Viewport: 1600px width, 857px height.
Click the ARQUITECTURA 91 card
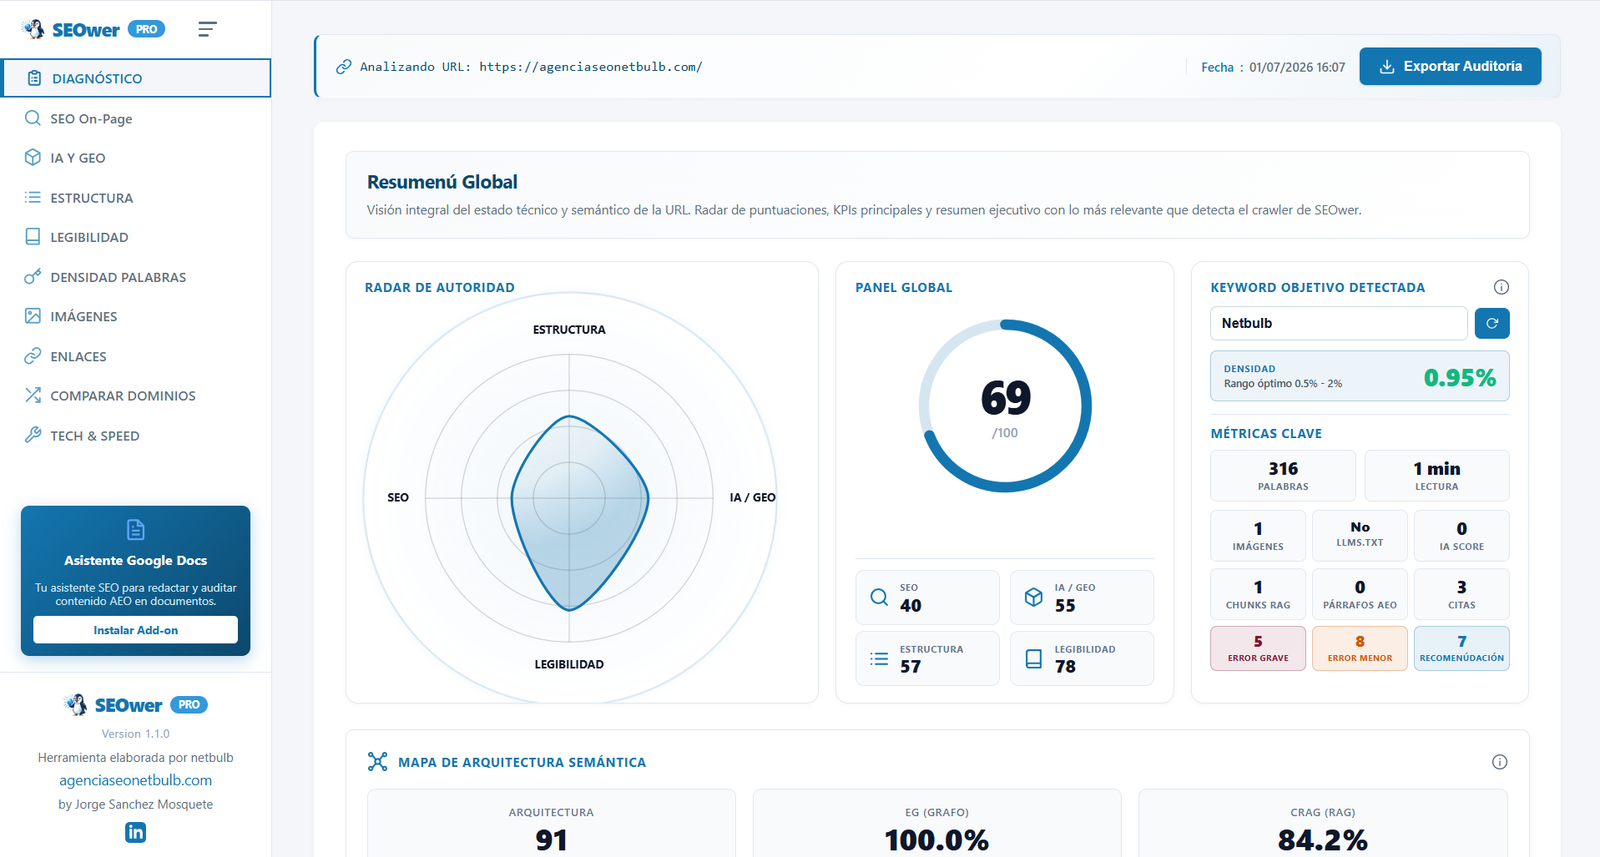point(551,824)
